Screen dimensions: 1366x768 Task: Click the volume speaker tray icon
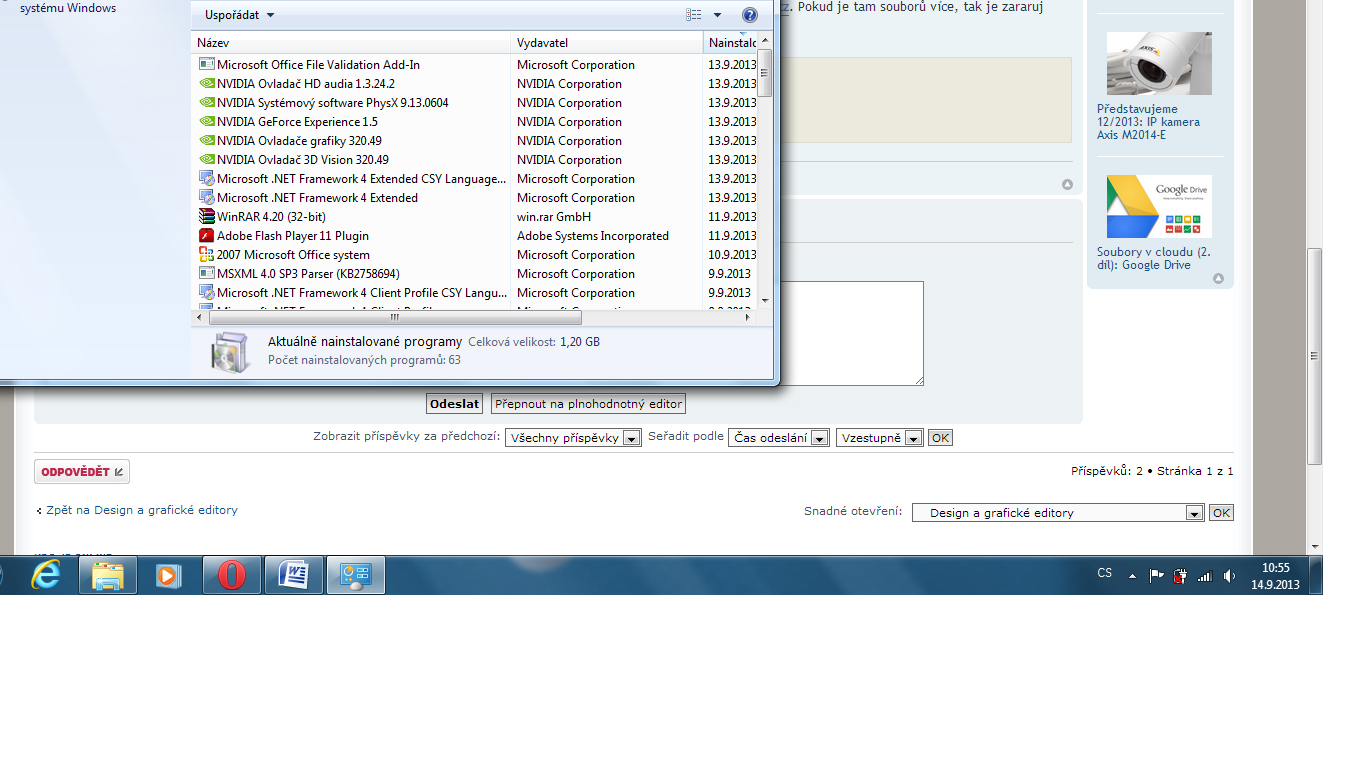[1229, 576]
